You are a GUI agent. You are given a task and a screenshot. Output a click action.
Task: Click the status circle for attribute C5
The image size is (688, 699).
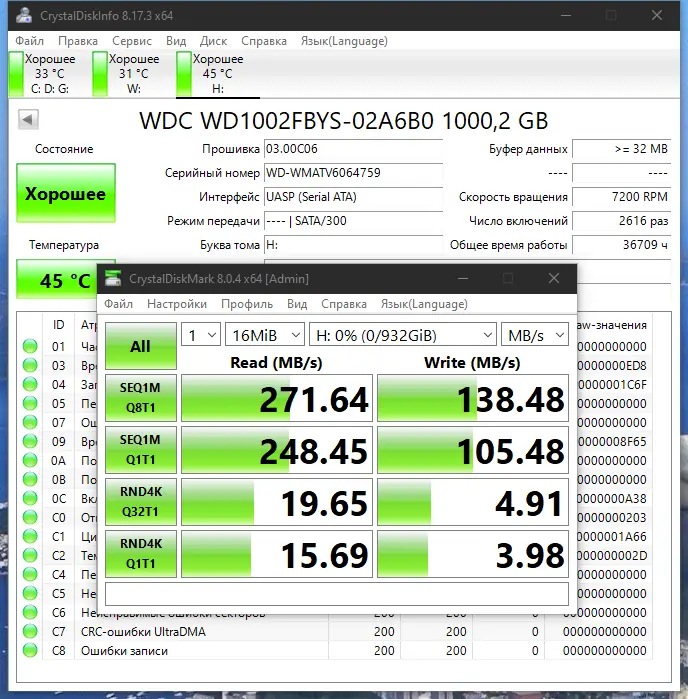coord(30,593)
